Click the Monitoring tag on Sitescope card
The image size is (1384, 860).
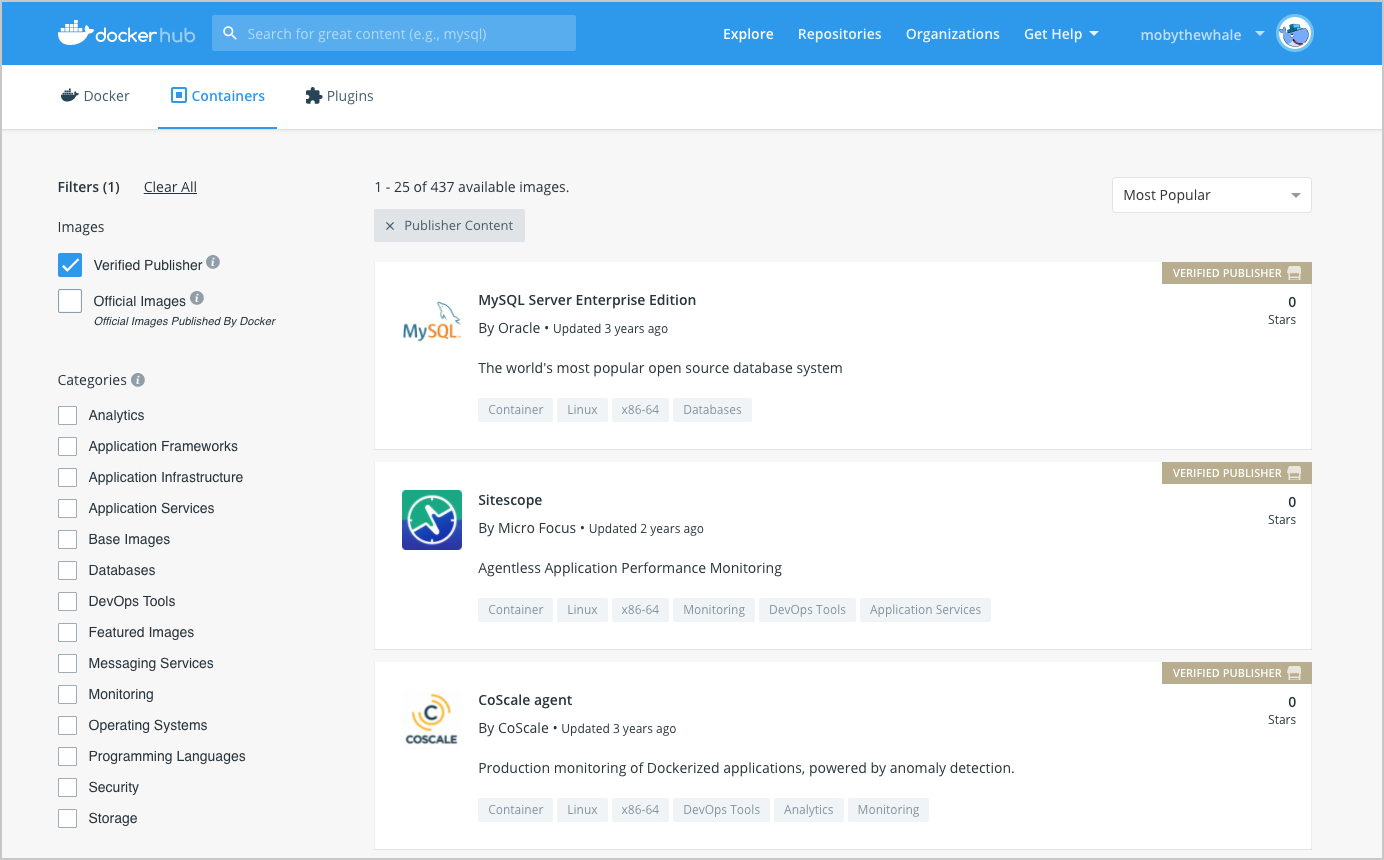click(x=714, y=610)
